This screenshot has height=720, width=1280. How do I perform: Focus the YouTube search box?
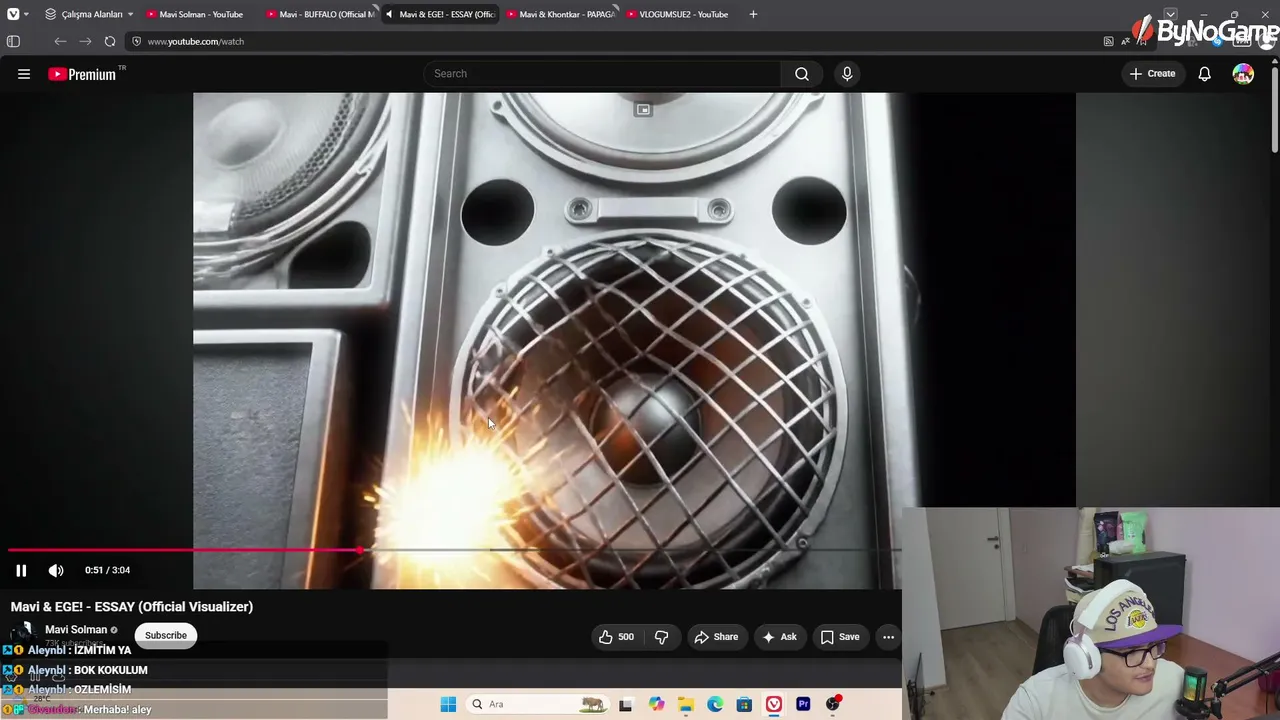(603, 74)
